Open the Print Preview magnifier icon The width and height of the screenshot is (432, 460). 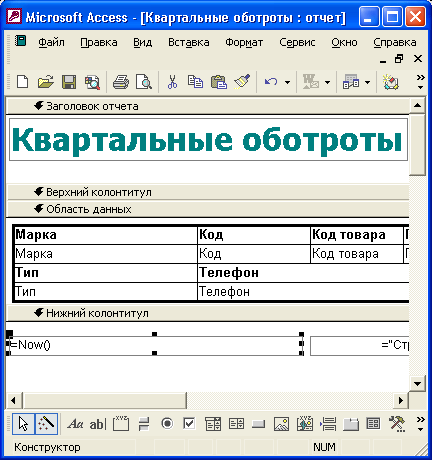[144, 82]
